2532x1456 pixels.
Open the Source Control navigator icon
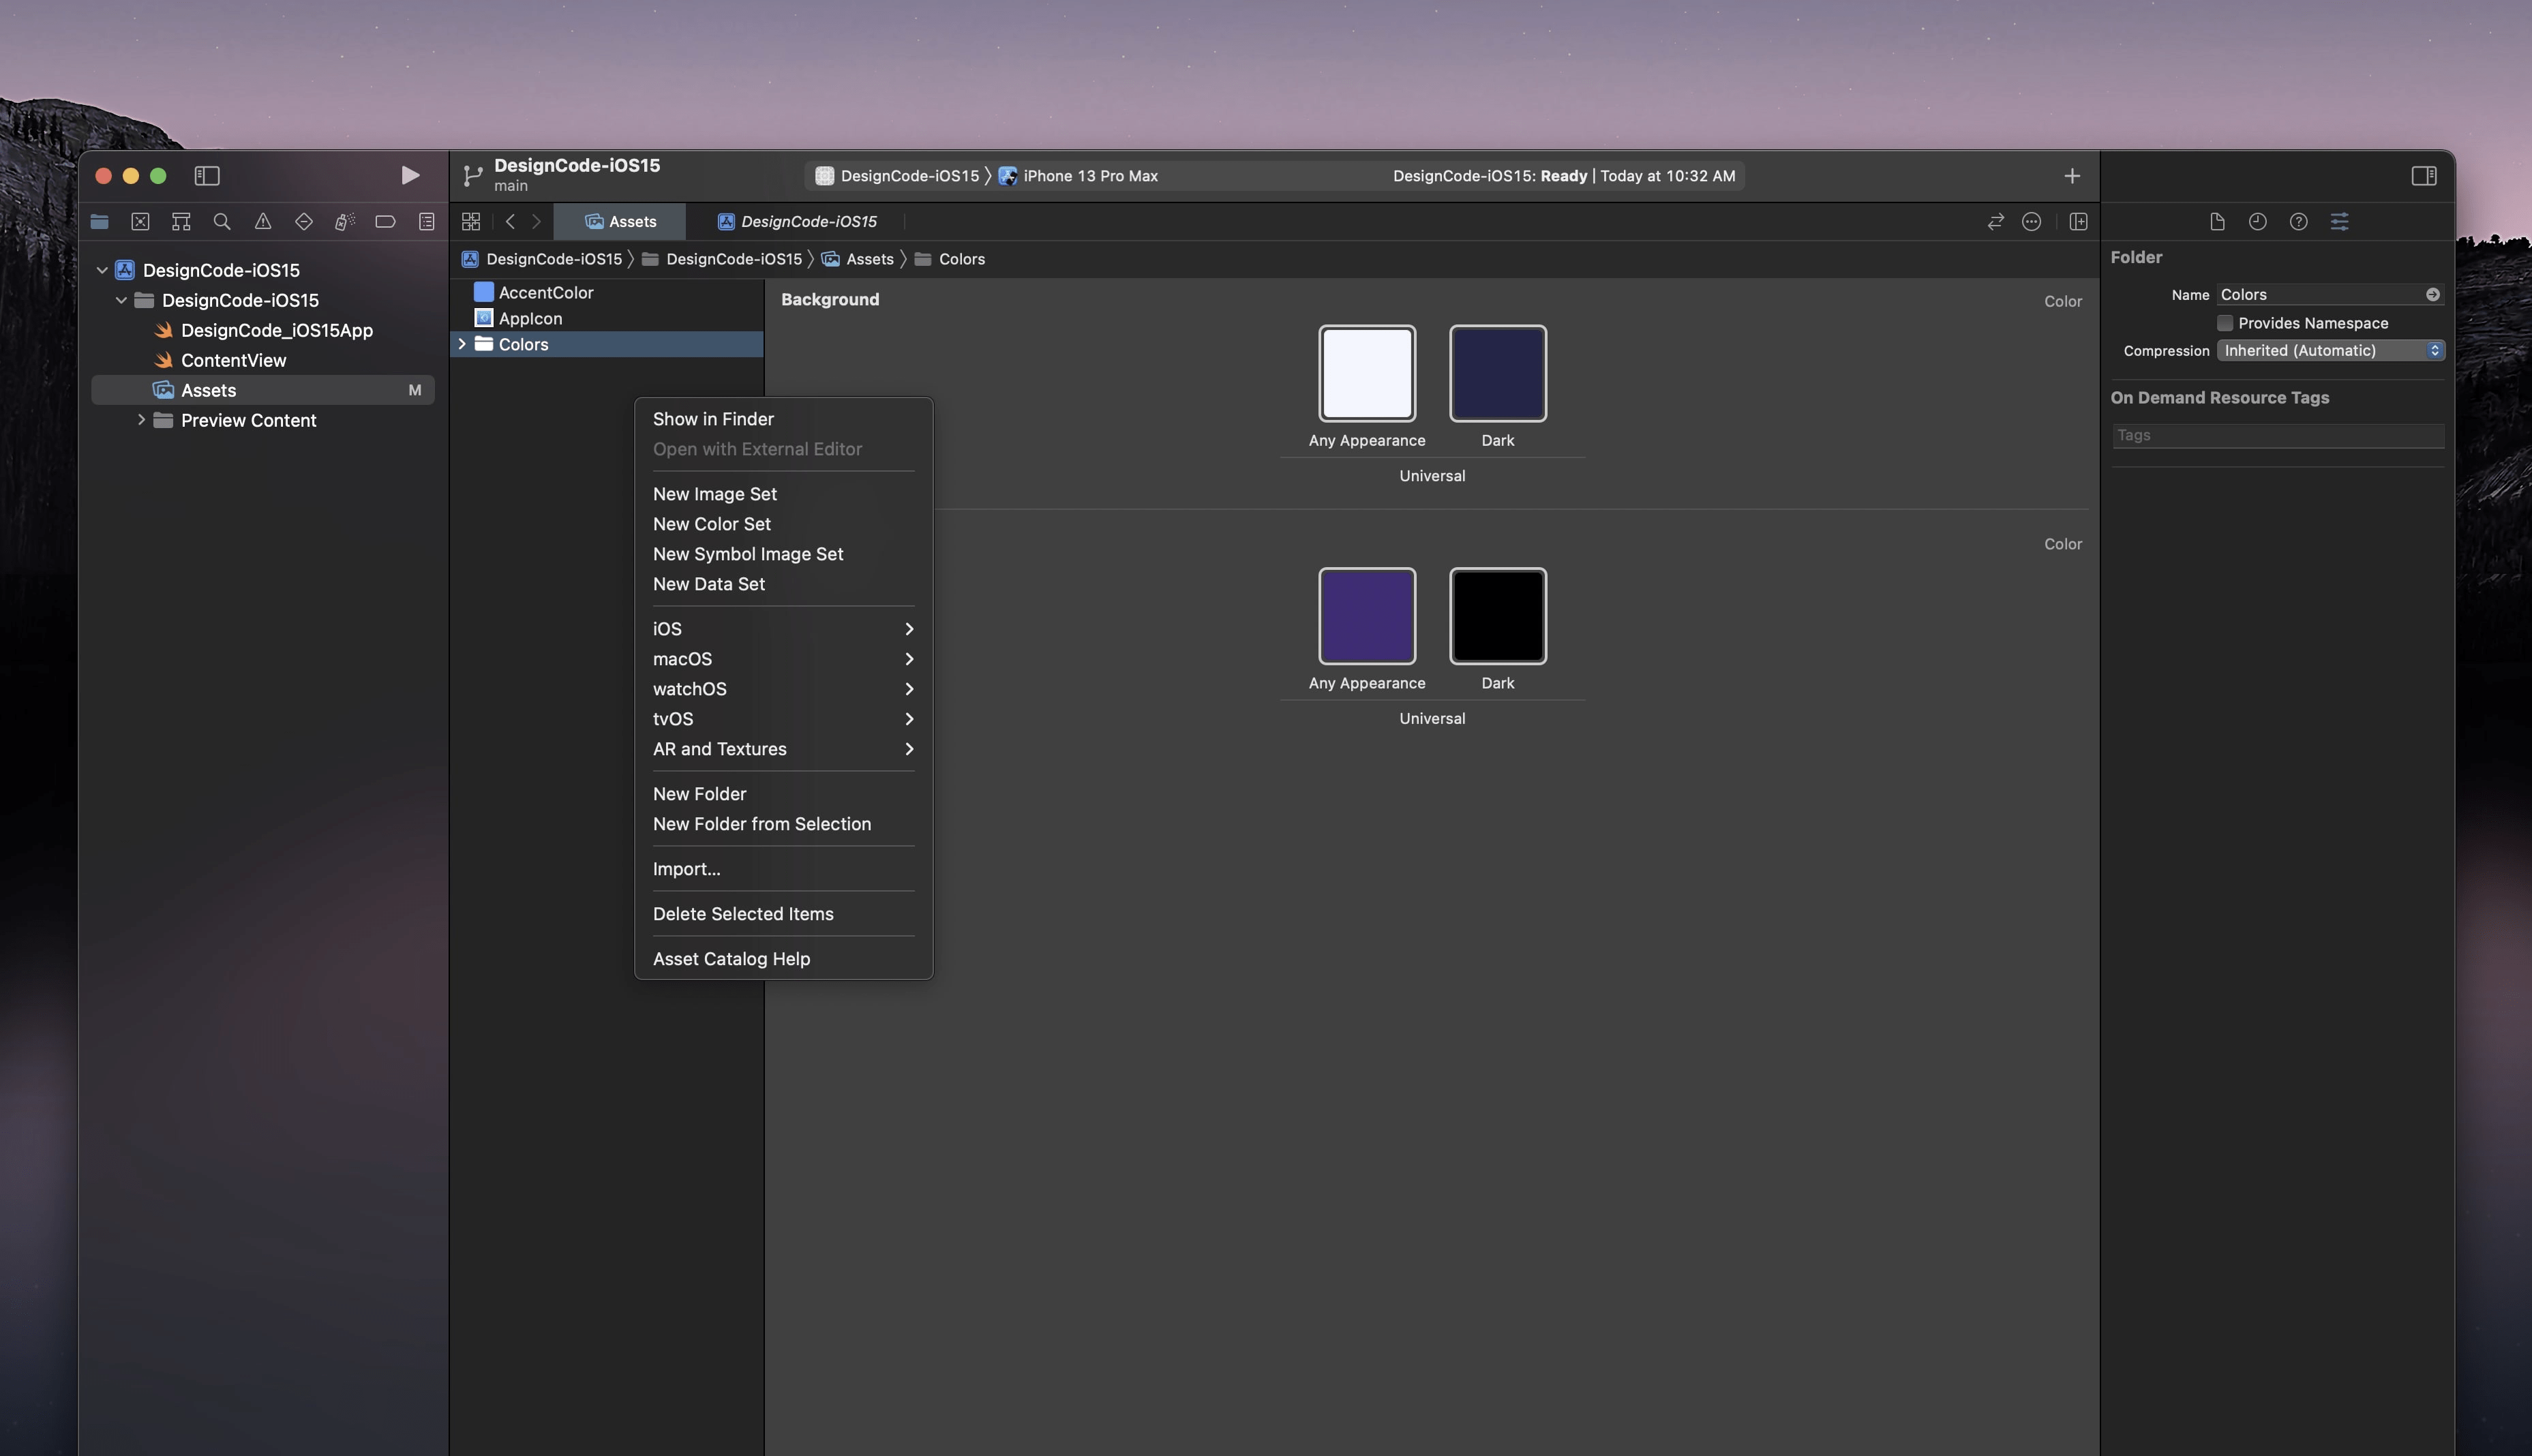140,222
